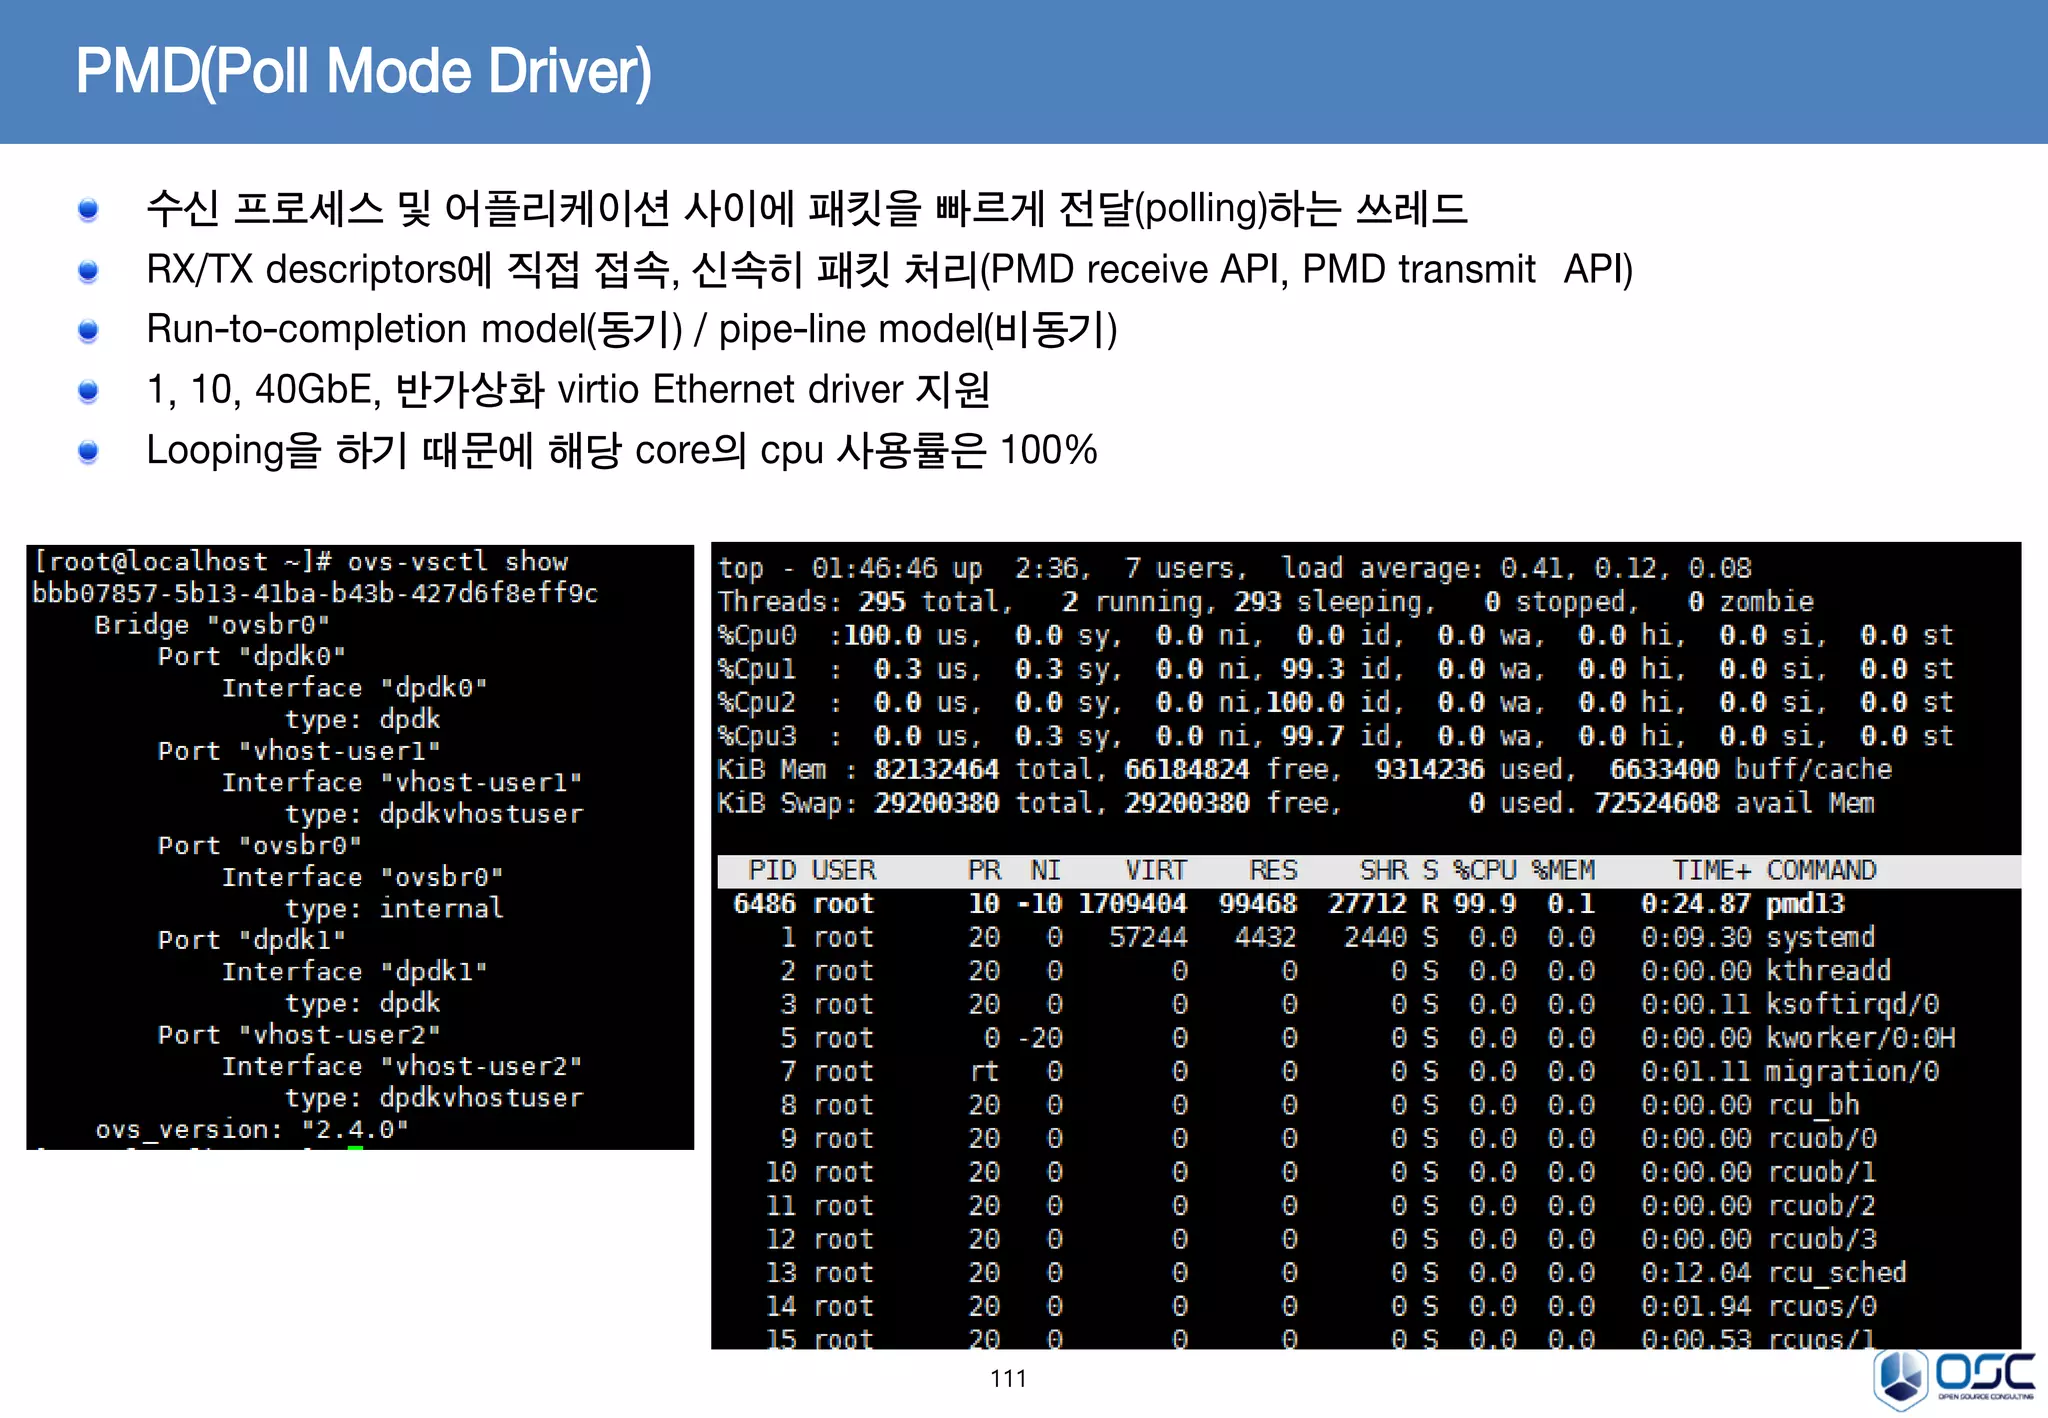Click PID 6486 in the process list
This screenshot has width=2048, height=1418.
pos(765,904)
